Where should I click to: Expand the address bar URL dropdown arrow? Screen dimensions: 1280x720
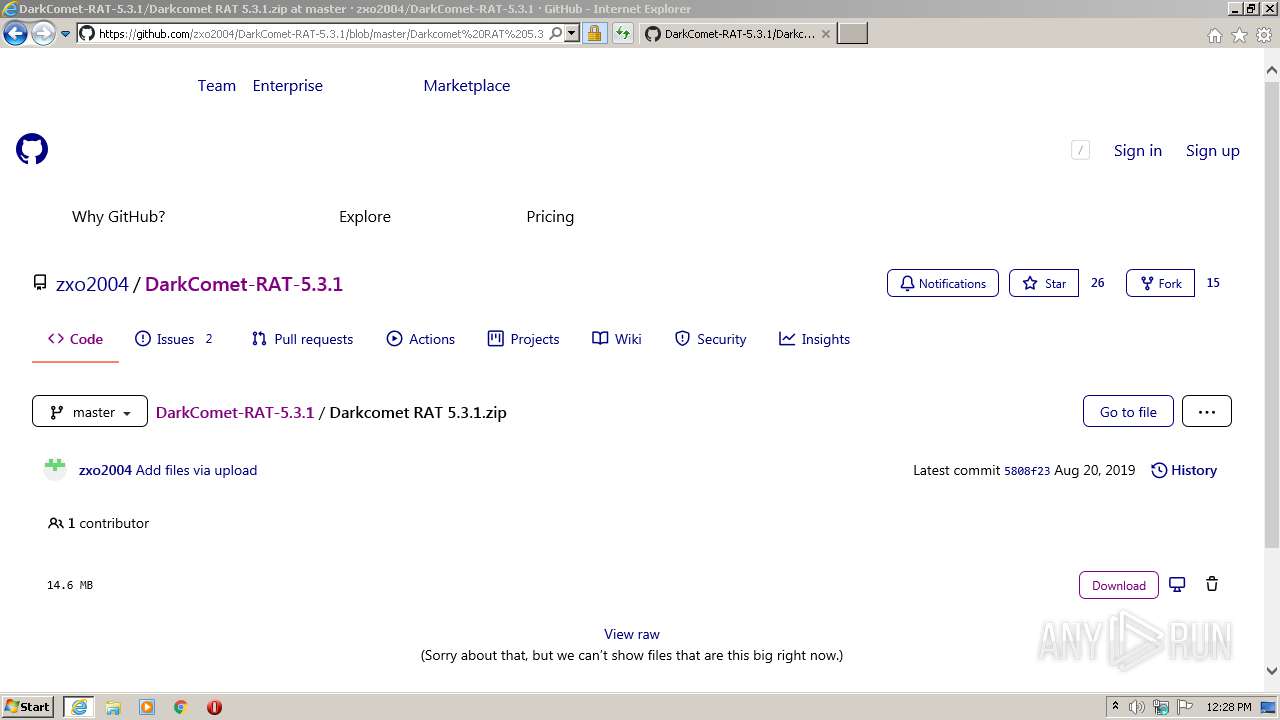click(x=572, y=33)
